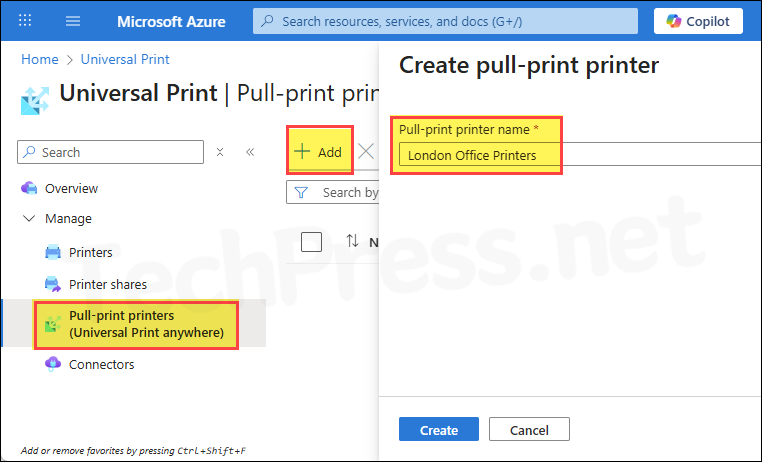This screenshot has height=462, width=762.
Task: Click the Printers icon
Action: (x=52, y=253)
